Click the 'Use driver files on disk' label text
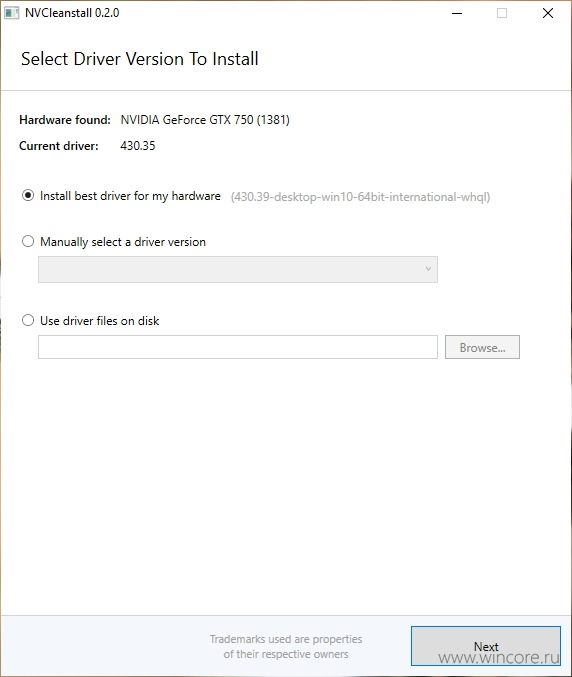The height and width of the screenshot is (677, 572). coord(100,321)
